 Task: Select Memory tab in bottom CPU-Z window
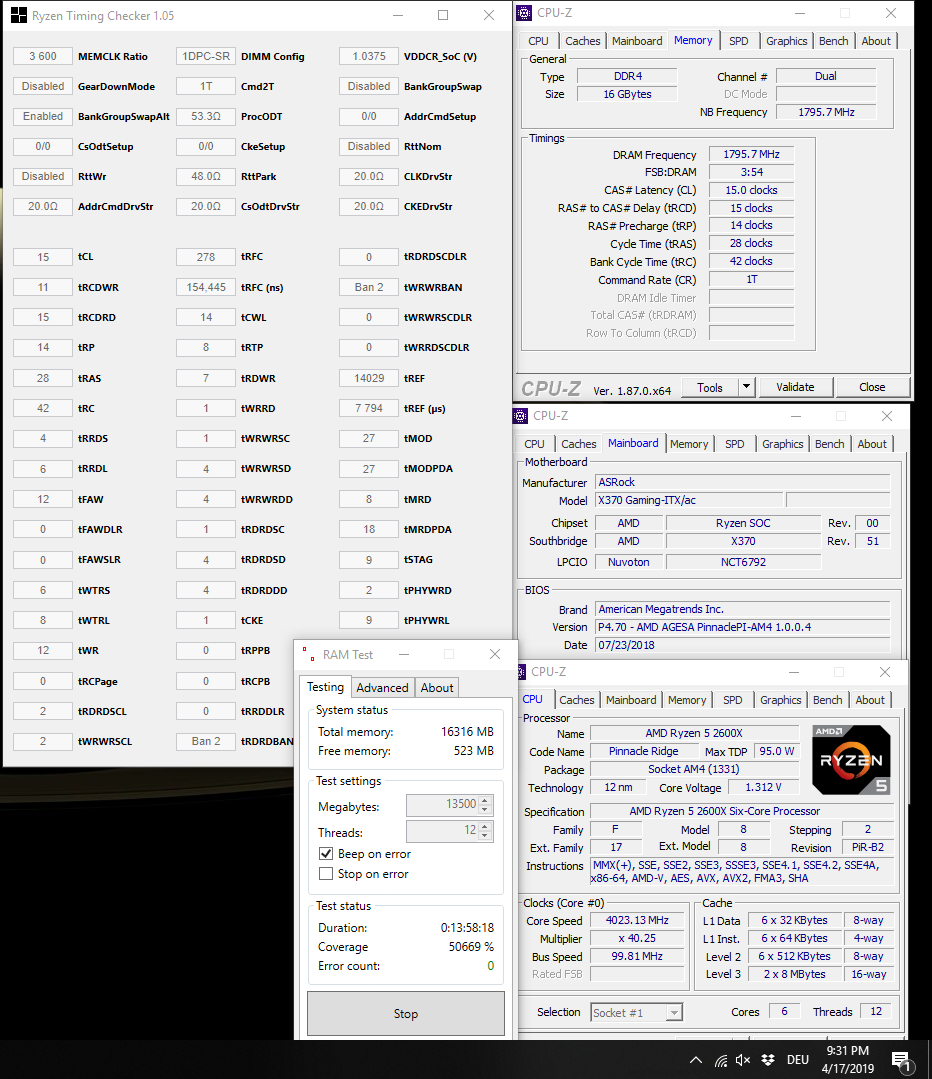[687, 700]
